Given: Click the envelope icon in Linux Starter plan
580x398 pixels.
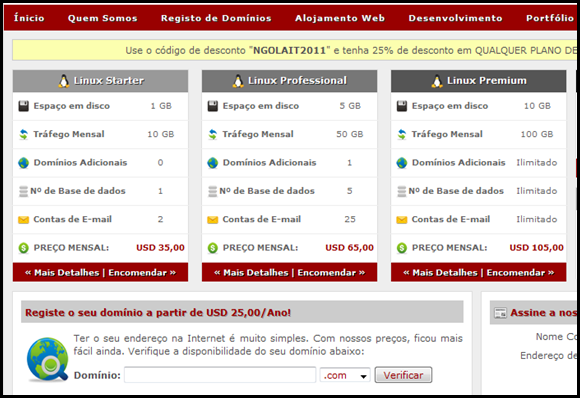Looking at the screenshot, I should click(x=24, y=220).
